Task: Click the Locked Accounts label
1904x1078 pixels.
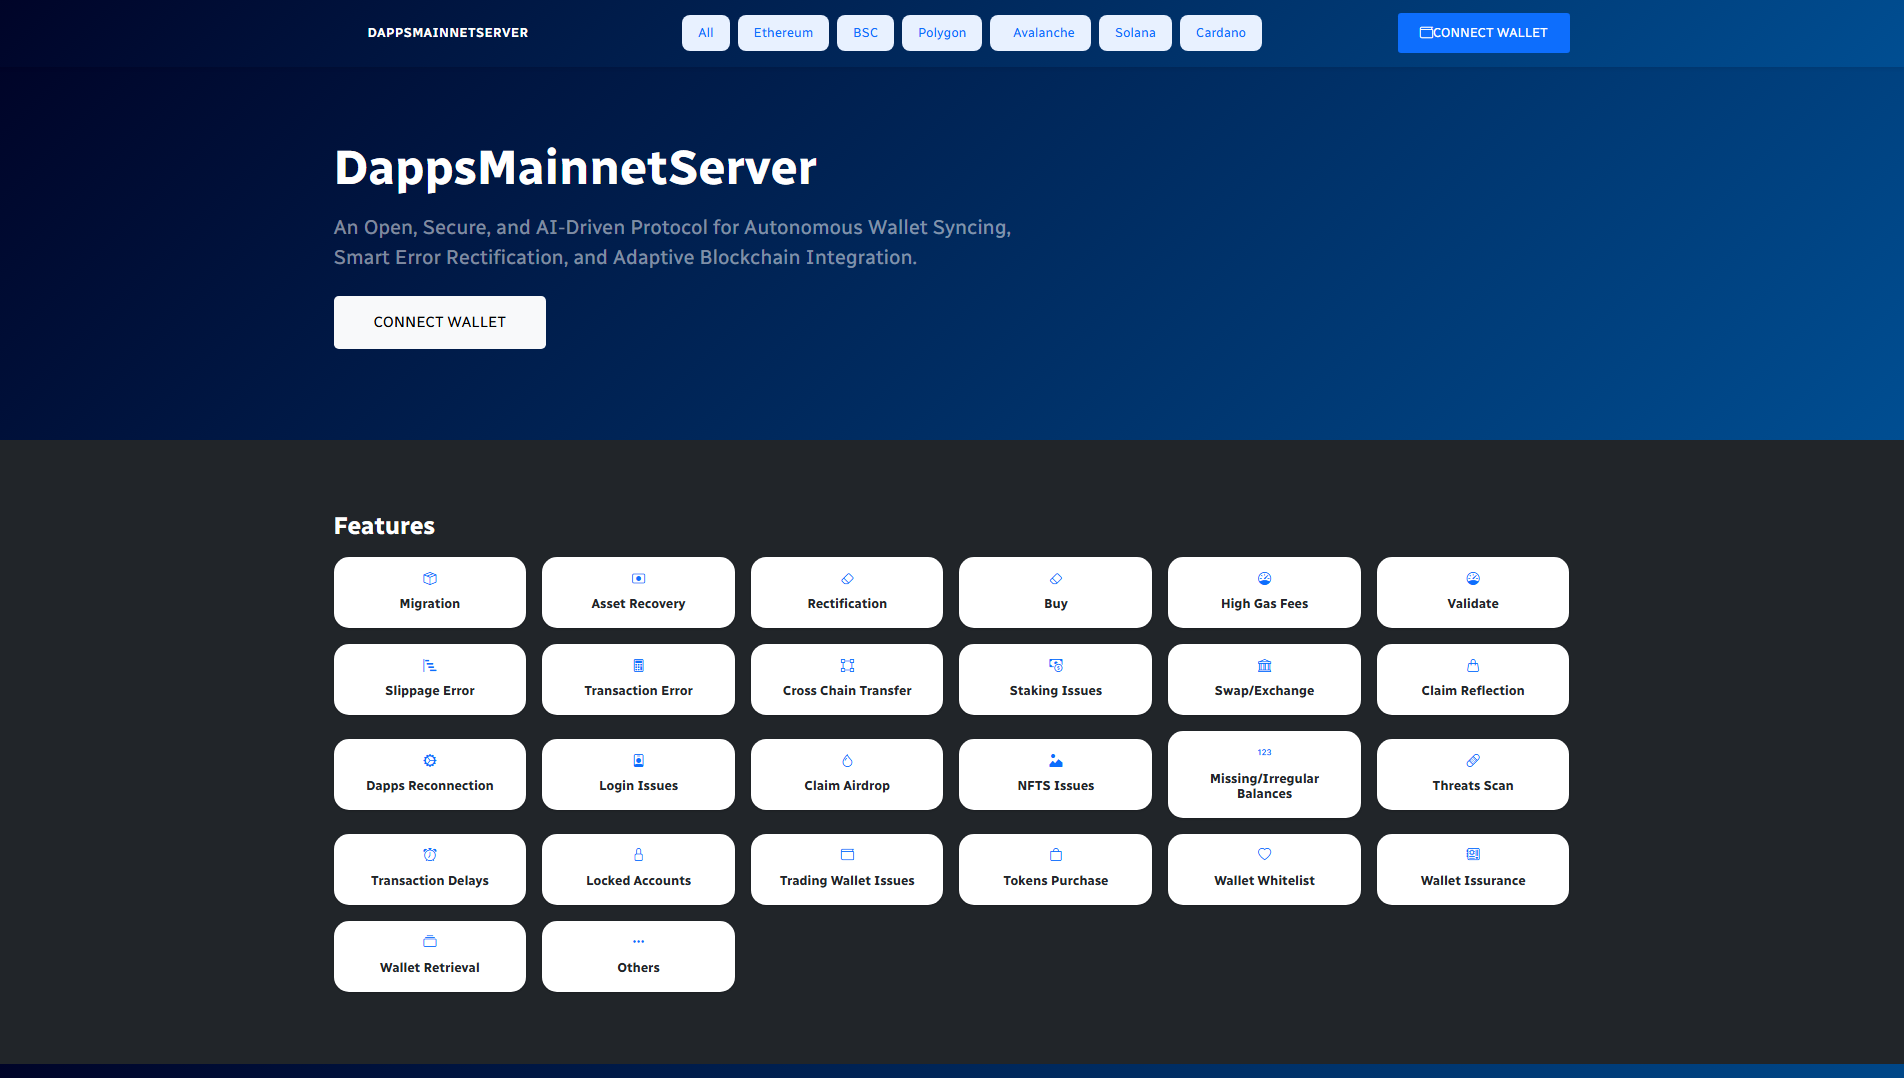Action: tap(638, 881)
